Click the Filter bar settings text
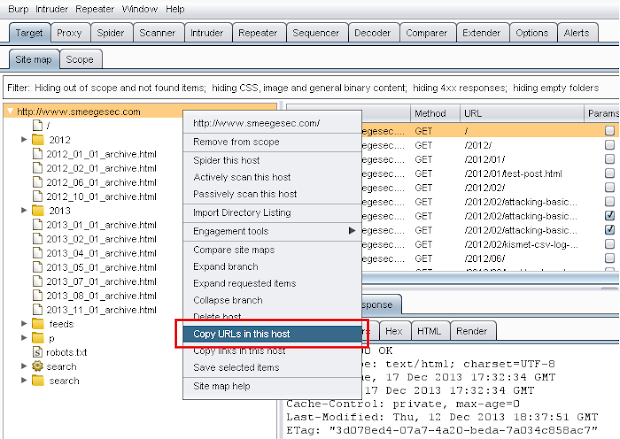620x439 pixels. click(x=303, y=87)
